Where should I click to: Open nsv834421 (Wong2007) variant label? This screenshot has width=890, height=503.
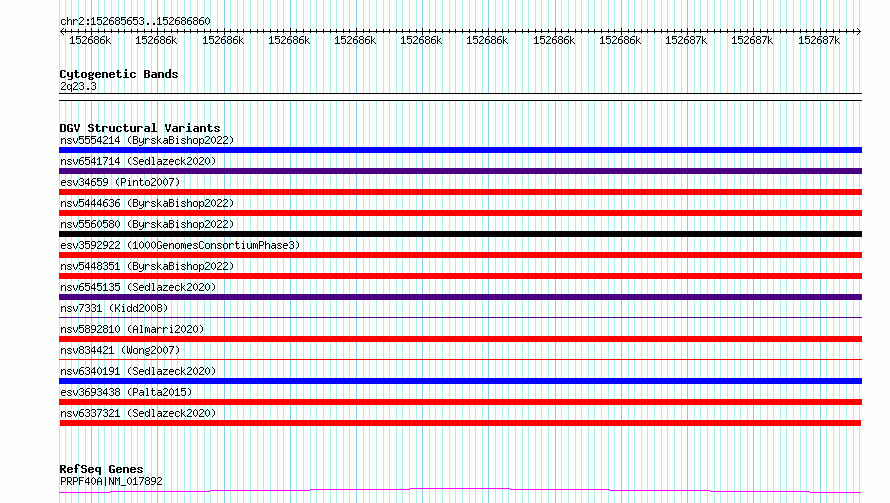tap(120, 350)
